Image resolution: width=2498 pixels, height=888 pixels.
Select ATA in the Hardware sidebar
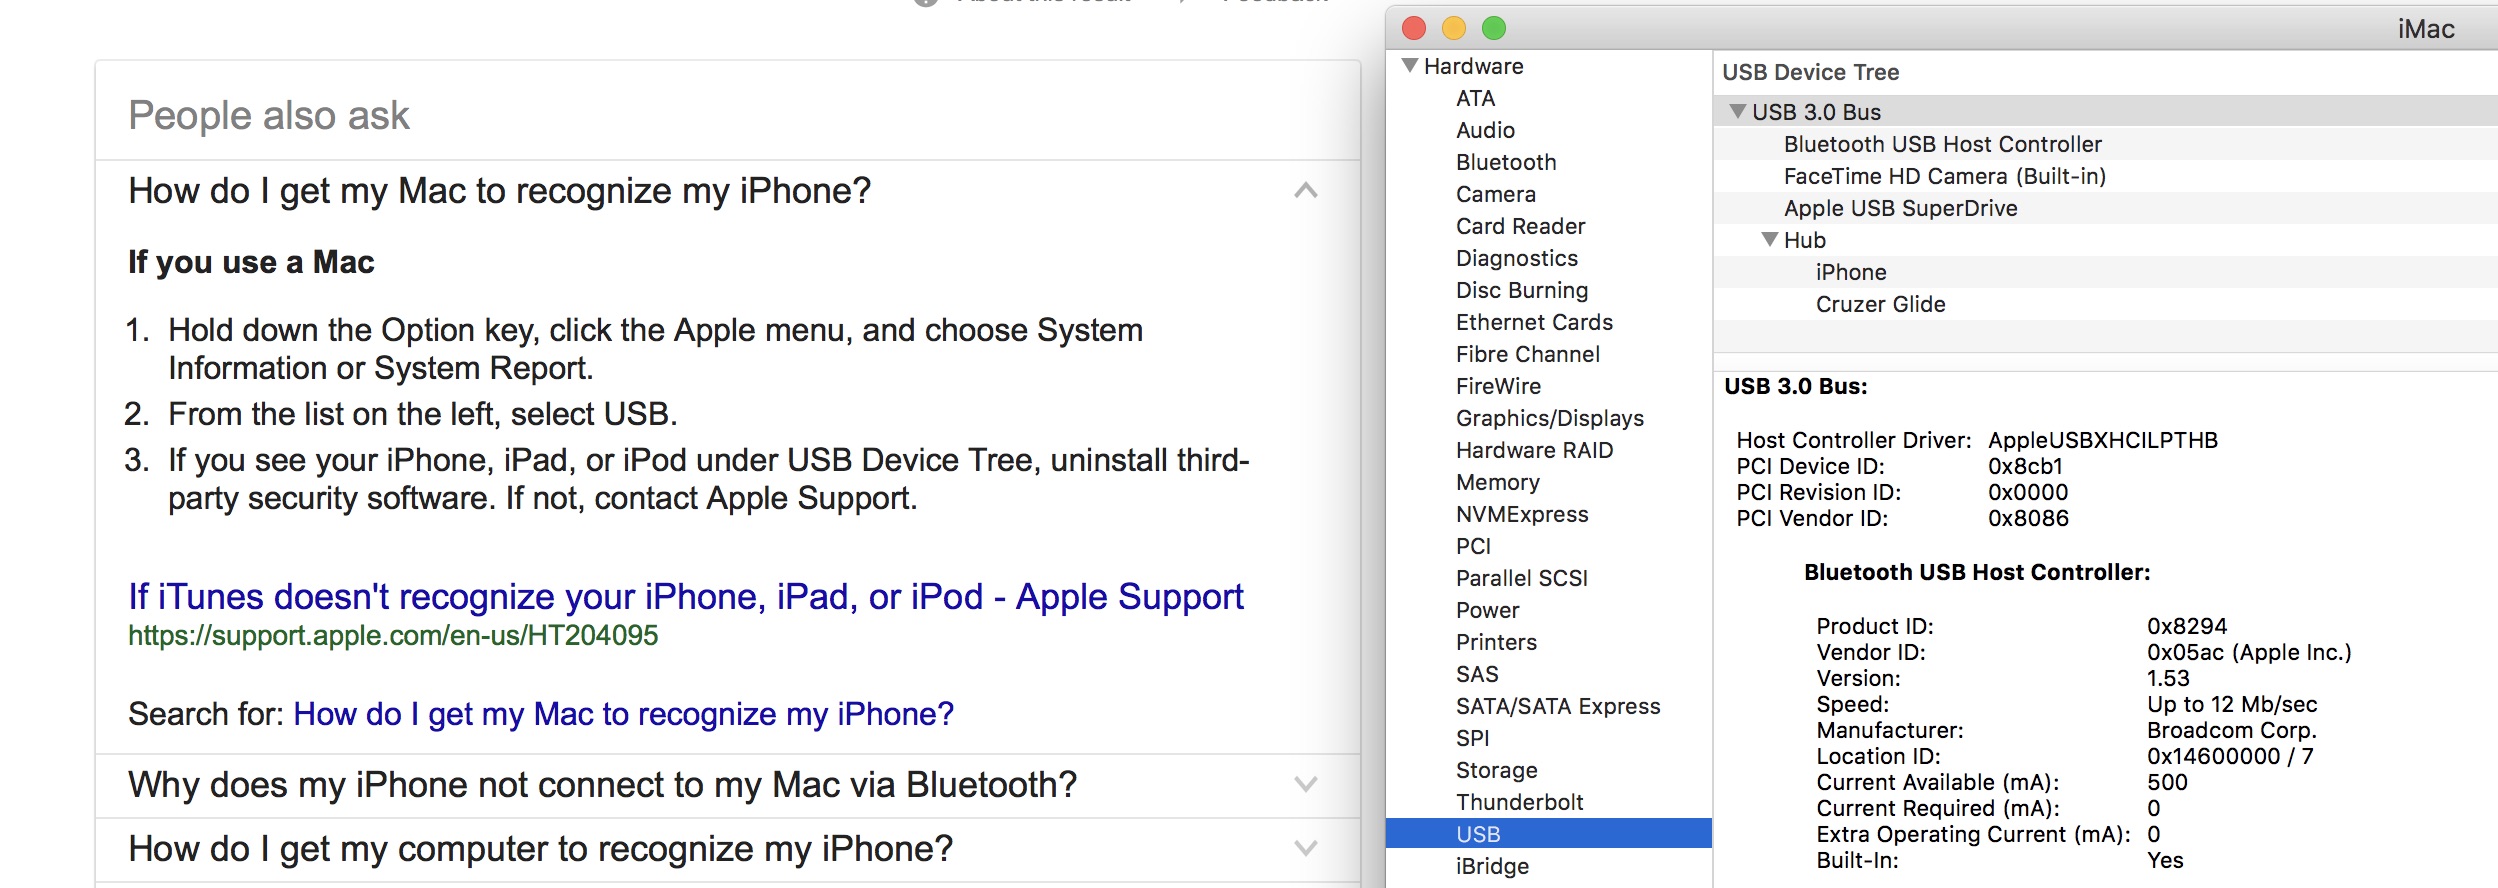point(1476,98)
